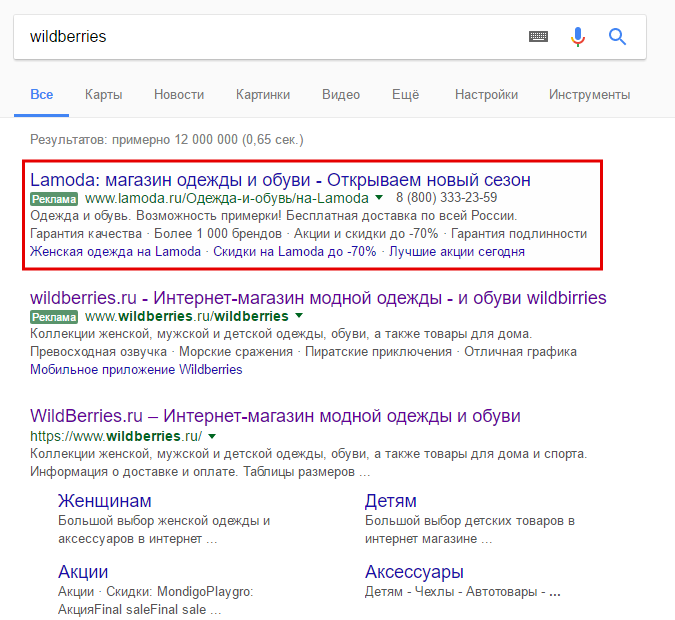The image size is (675, 620).
Task: Expand dropdown arrow next to lamoda.ru URL
Action: coord(379,199)
